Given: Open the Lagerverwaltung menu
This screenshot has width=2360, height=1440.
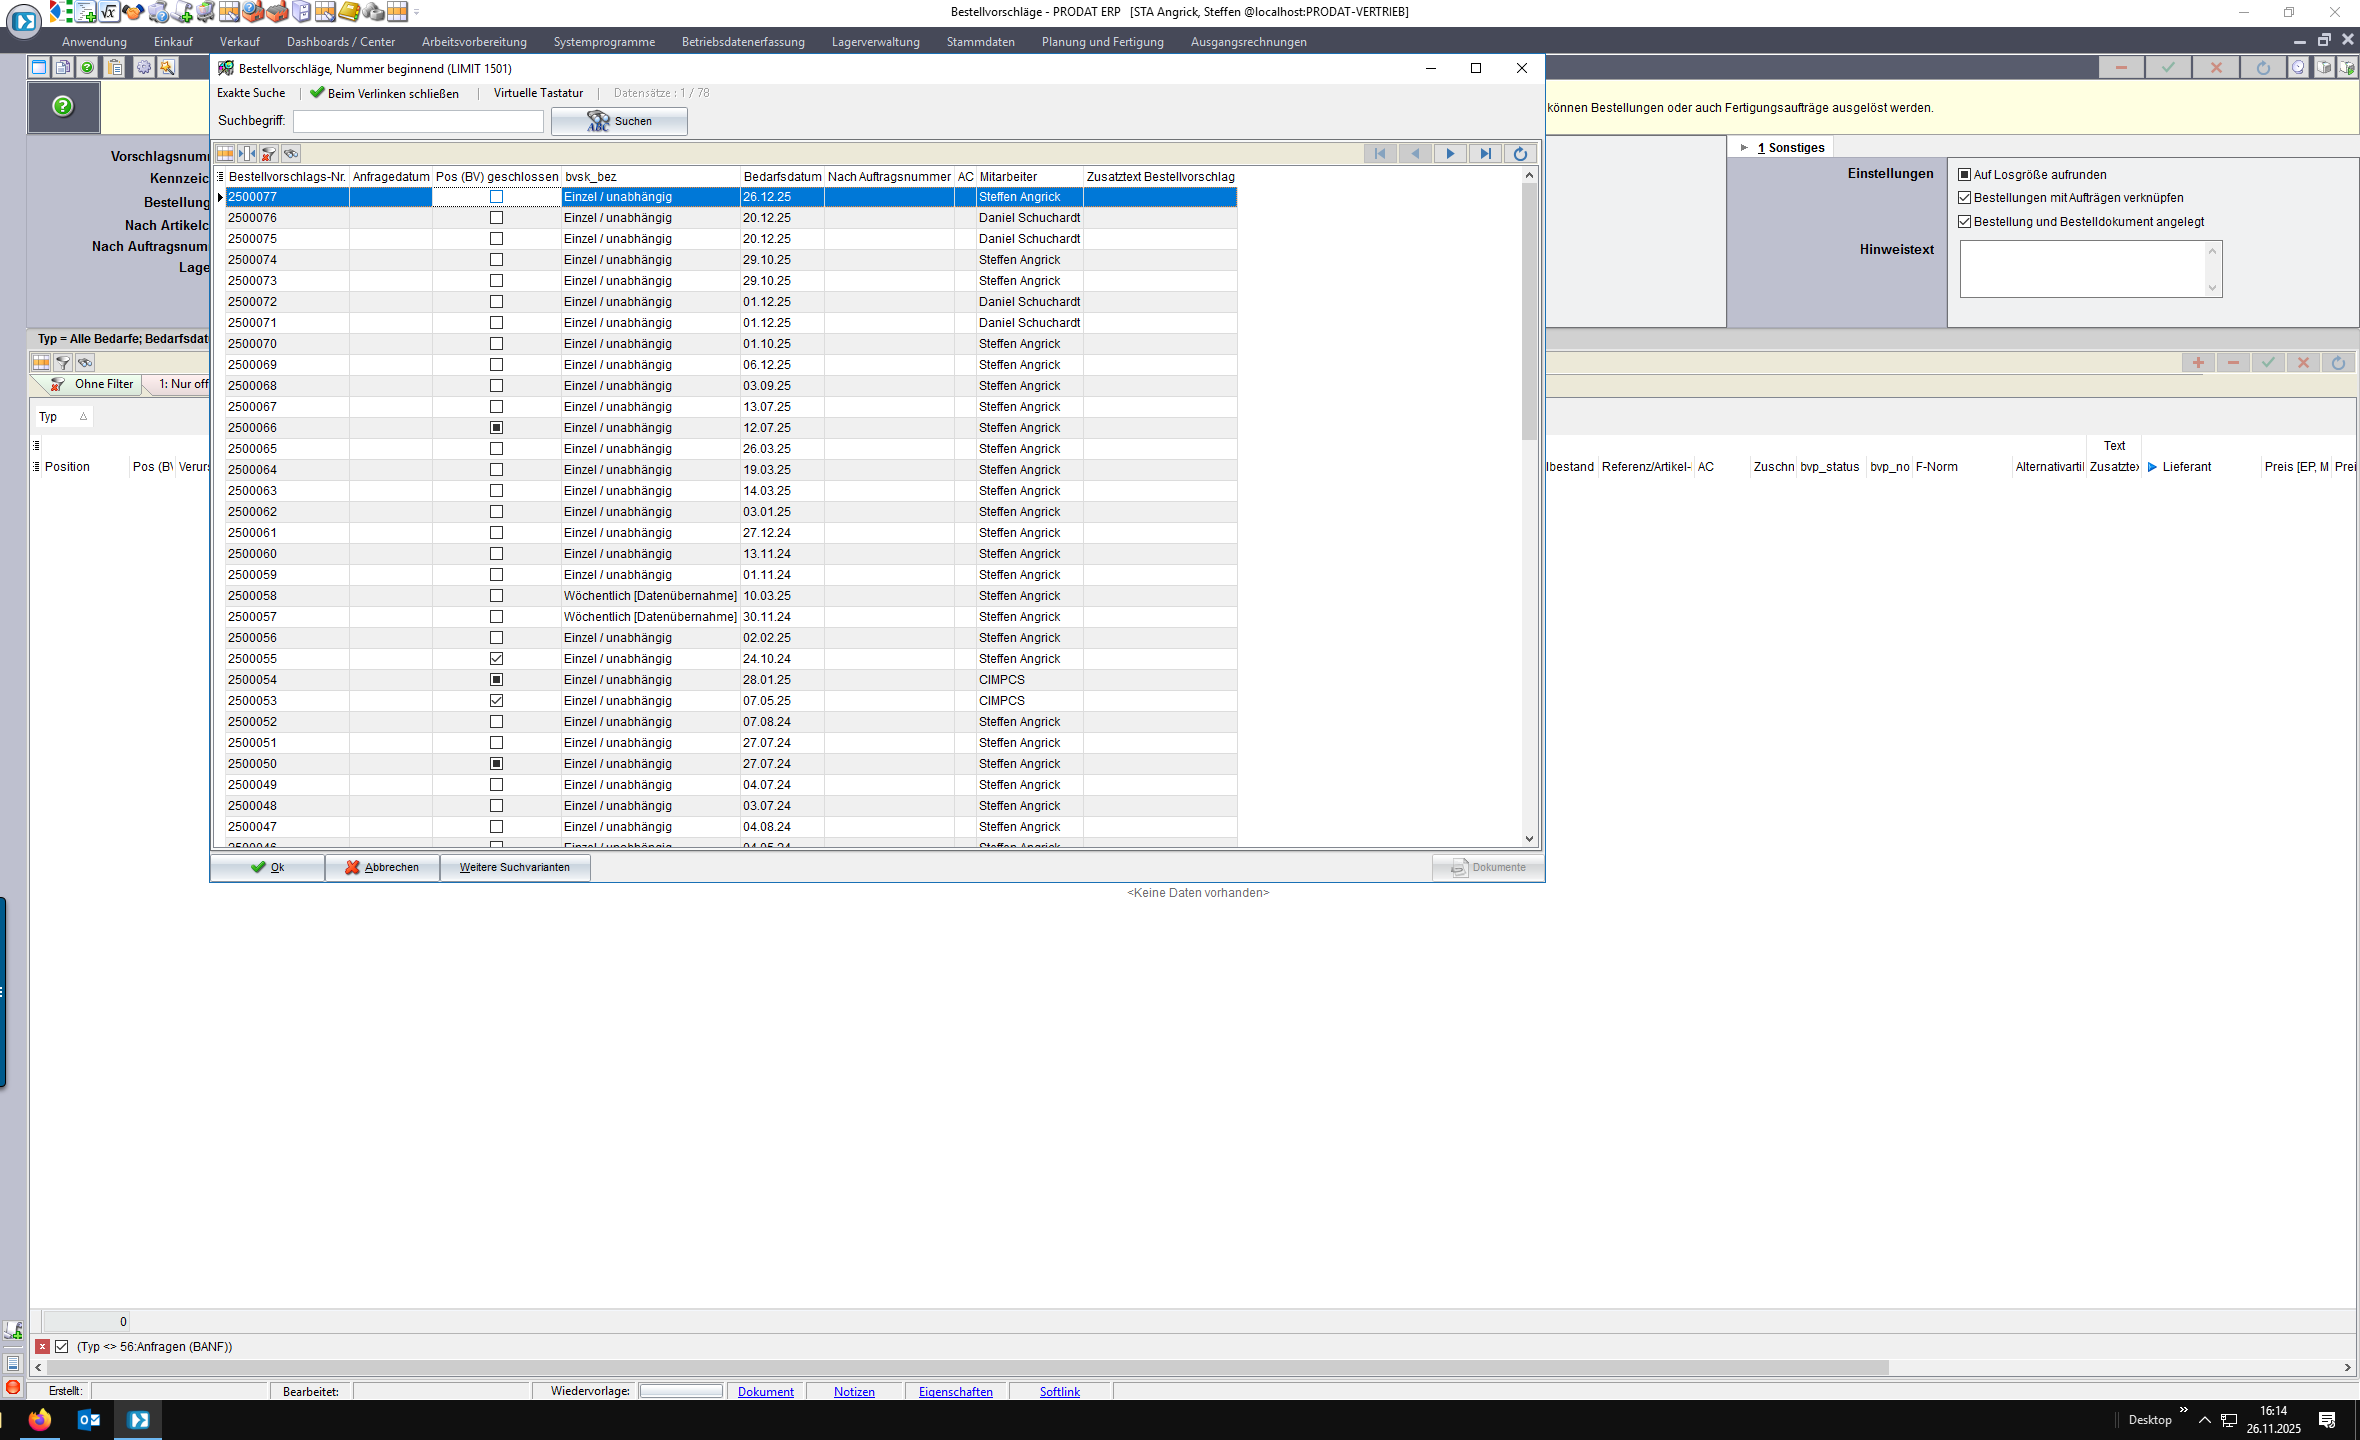Looking at the screenshot, I should (875, 42).
